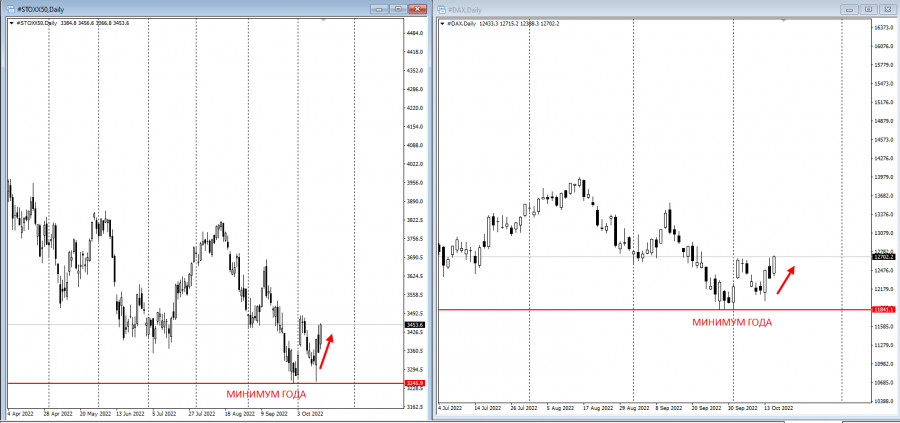Click the 13 Oct 2022 date label in DAX chart
900x423 pixels.
pos(779,408)
